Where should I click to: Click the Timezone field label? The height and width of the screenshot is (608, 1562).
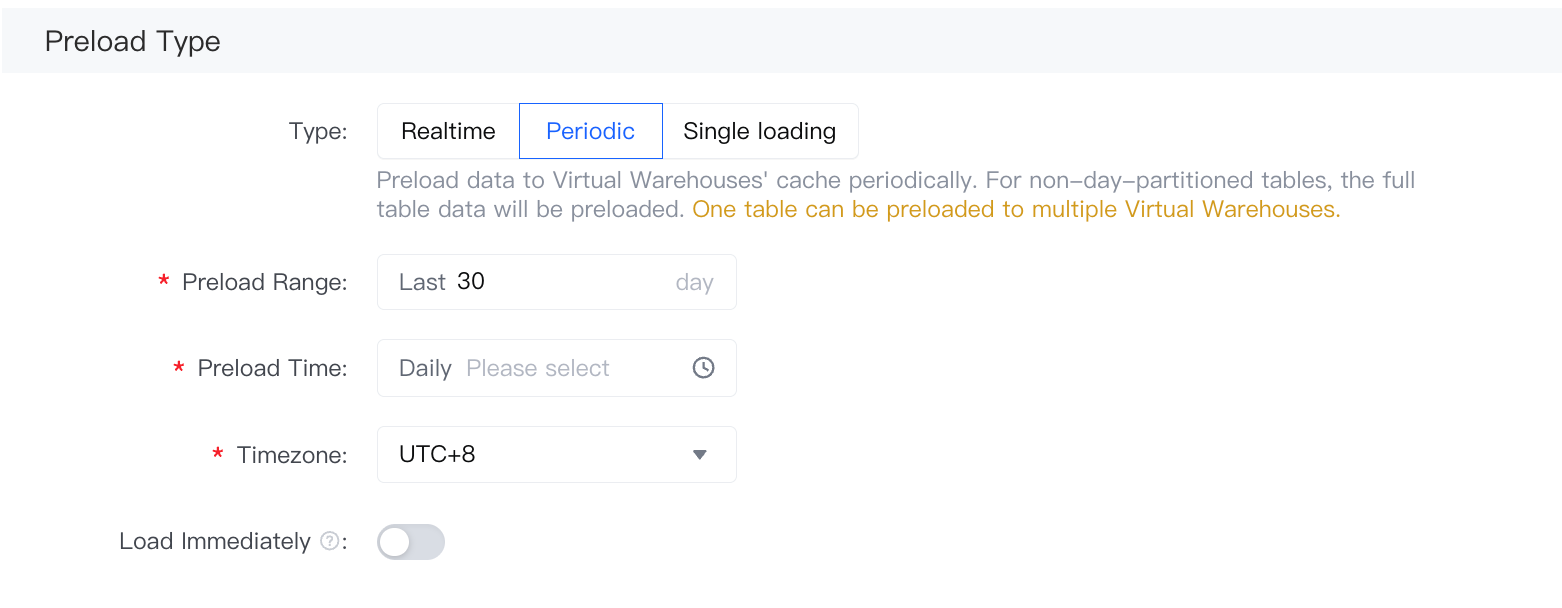pos(292,455)
